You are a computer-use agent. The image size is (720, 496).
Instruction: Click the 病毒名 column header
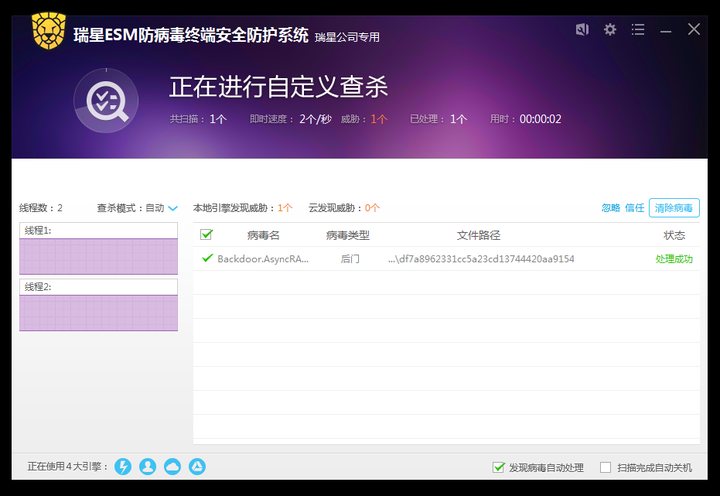pos(263,235)
